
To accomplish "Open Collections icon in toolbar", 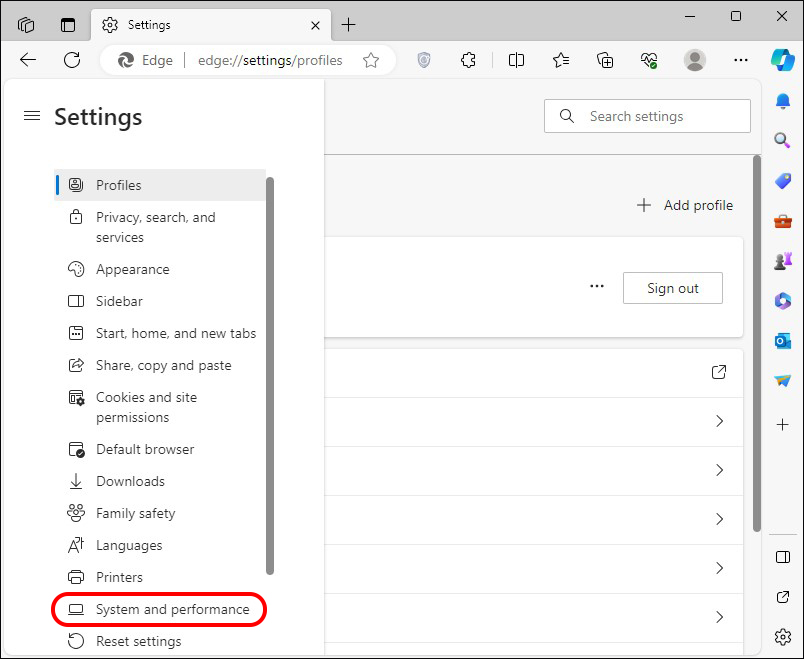I will [605, 60].
